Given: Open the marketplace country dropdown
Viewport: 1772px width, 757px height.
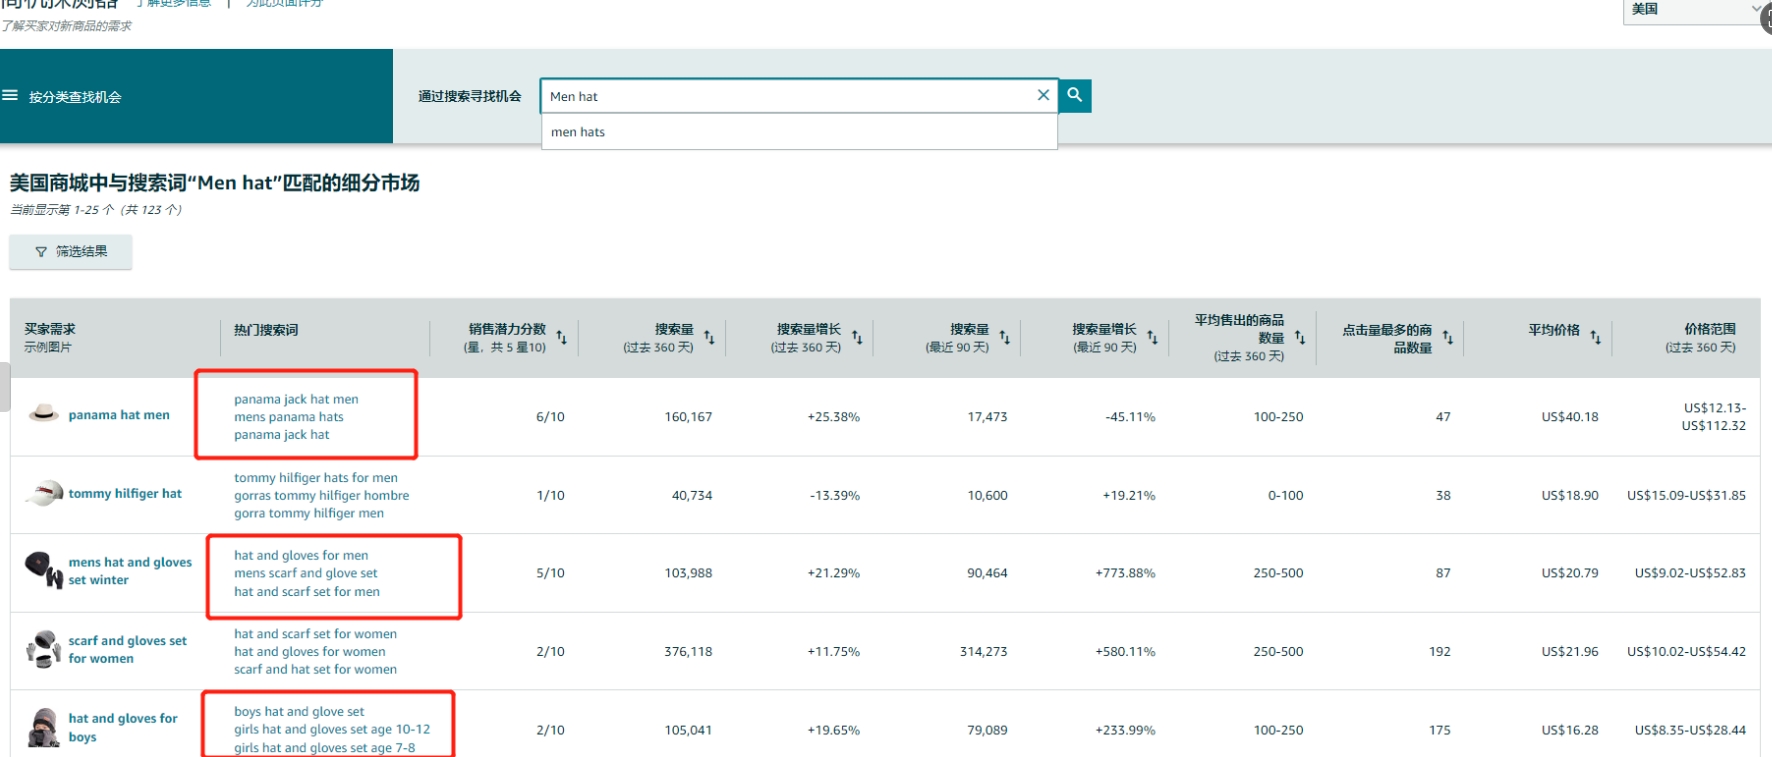Looking at the screenshot, I should tap(1695, 10).
